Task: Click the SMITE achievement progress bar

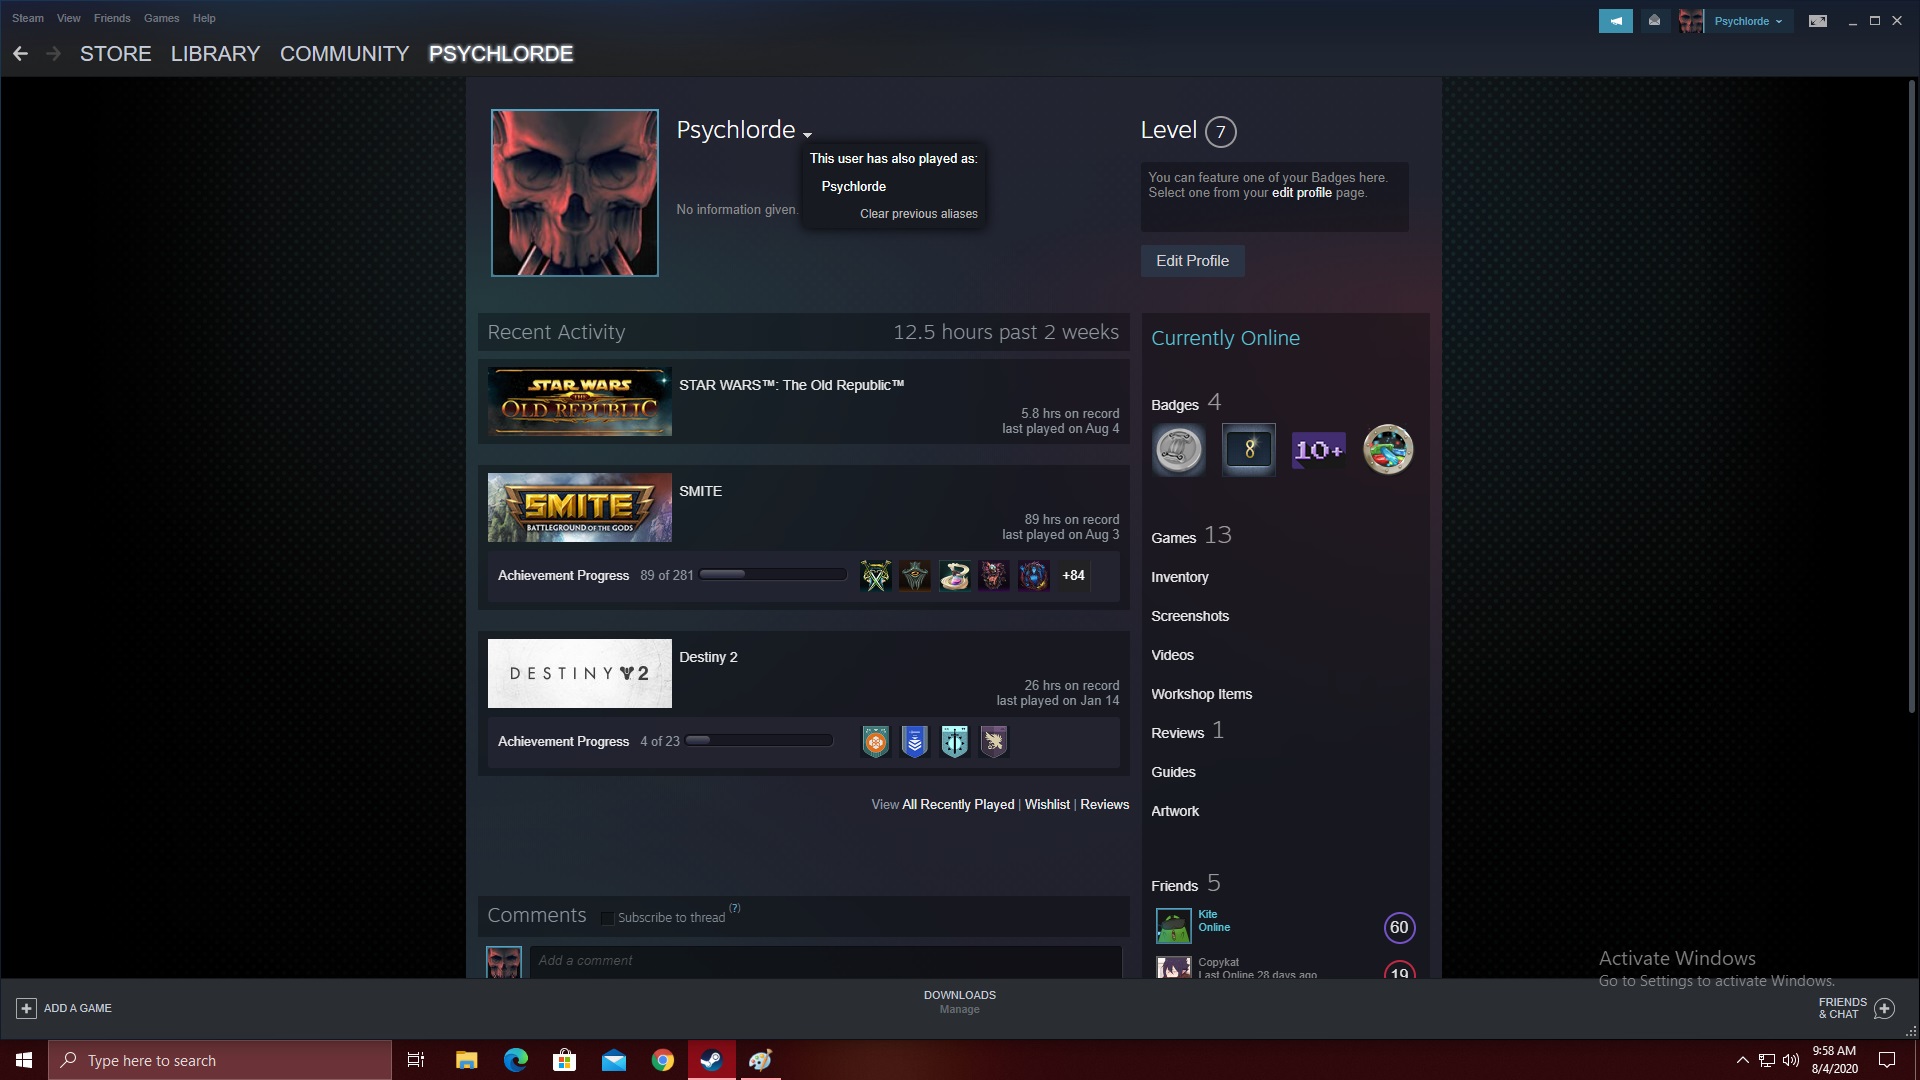Action: 772,575
